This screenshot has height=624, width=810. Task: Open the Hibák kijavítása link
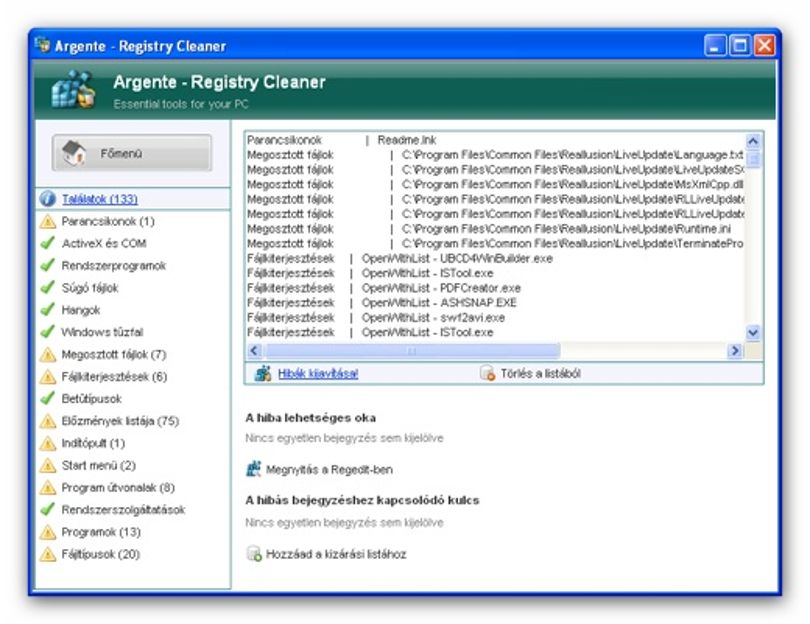[x=318, y=373]
